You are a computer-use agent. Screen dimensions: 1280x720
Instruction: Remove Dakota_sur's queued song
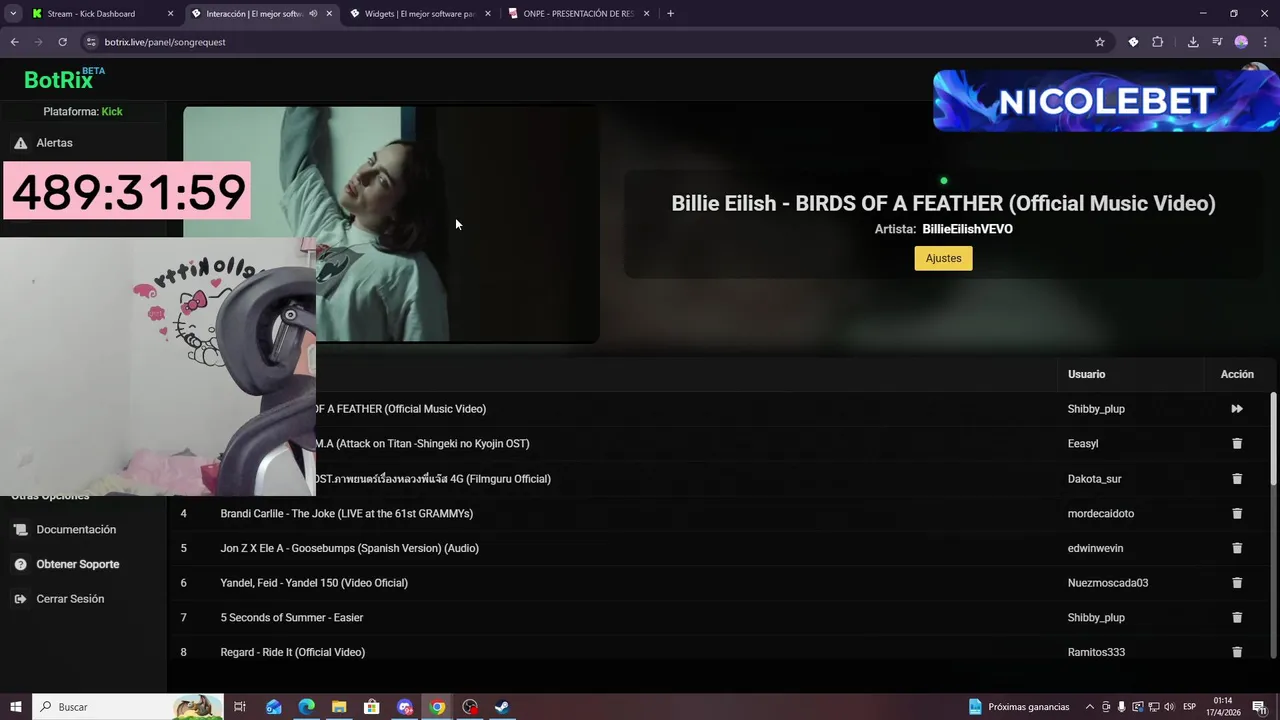pyautogui.click(x=1237, y=479)
